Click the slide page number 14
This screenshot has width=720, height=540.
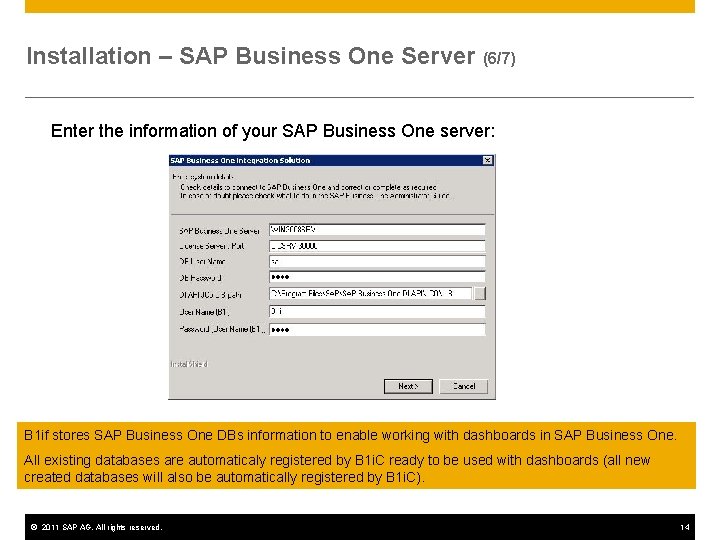[x=685, y=527]
